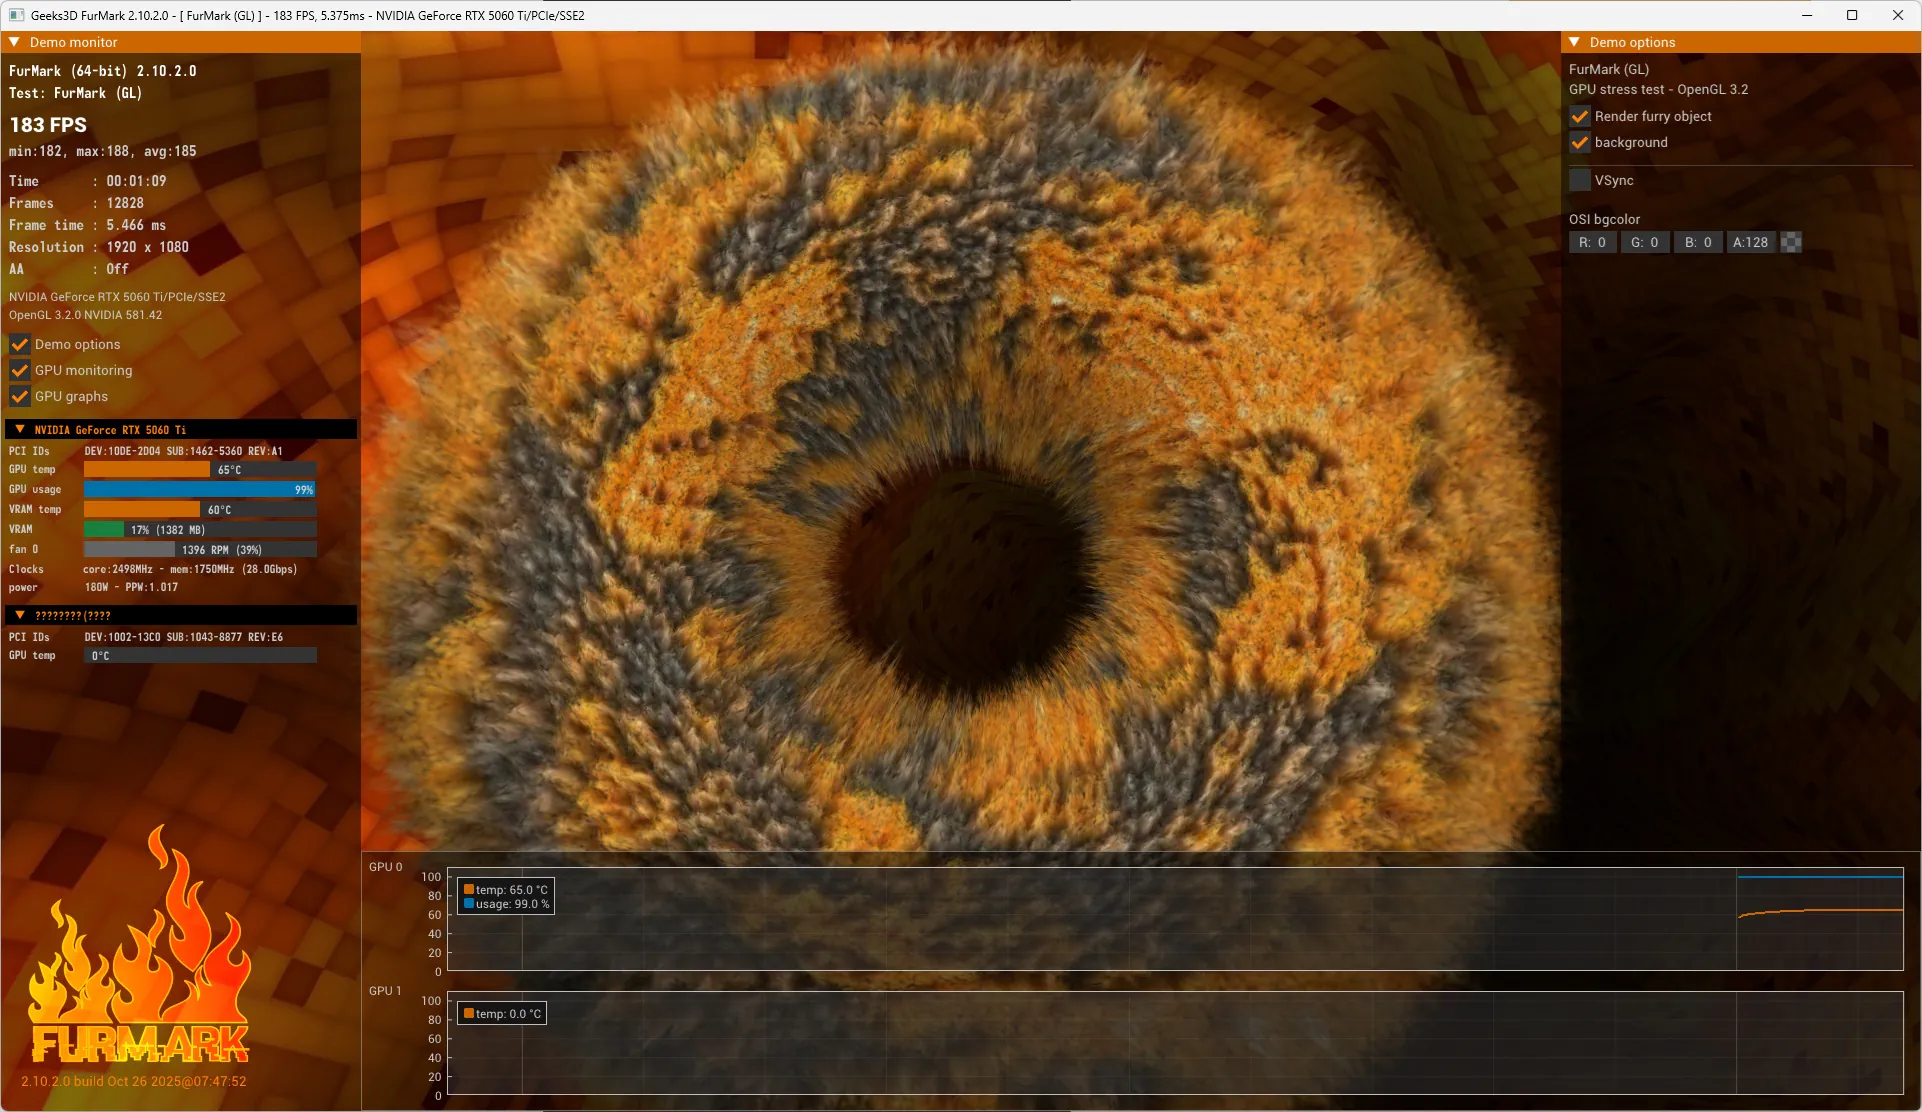The width and height of the screenshot is (1922, 1112).
Task: Click the Resolution 1920 x 1080 value
Action: [x=147, y=247]
